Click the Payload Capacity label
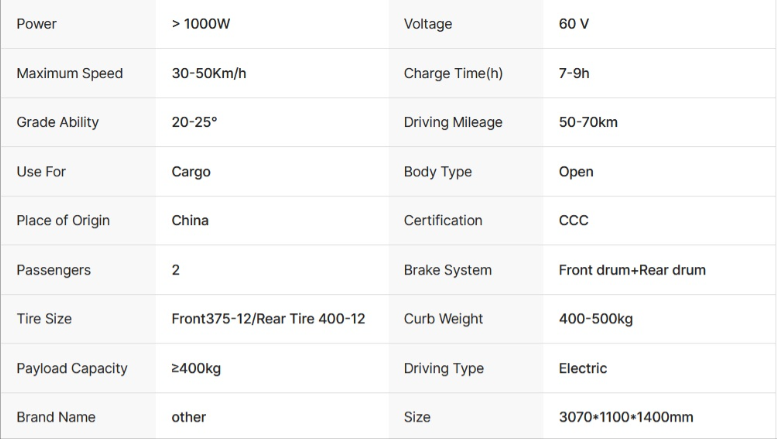Screen dimensions: 777x439 pyautogui.click(x=72, y=368)
